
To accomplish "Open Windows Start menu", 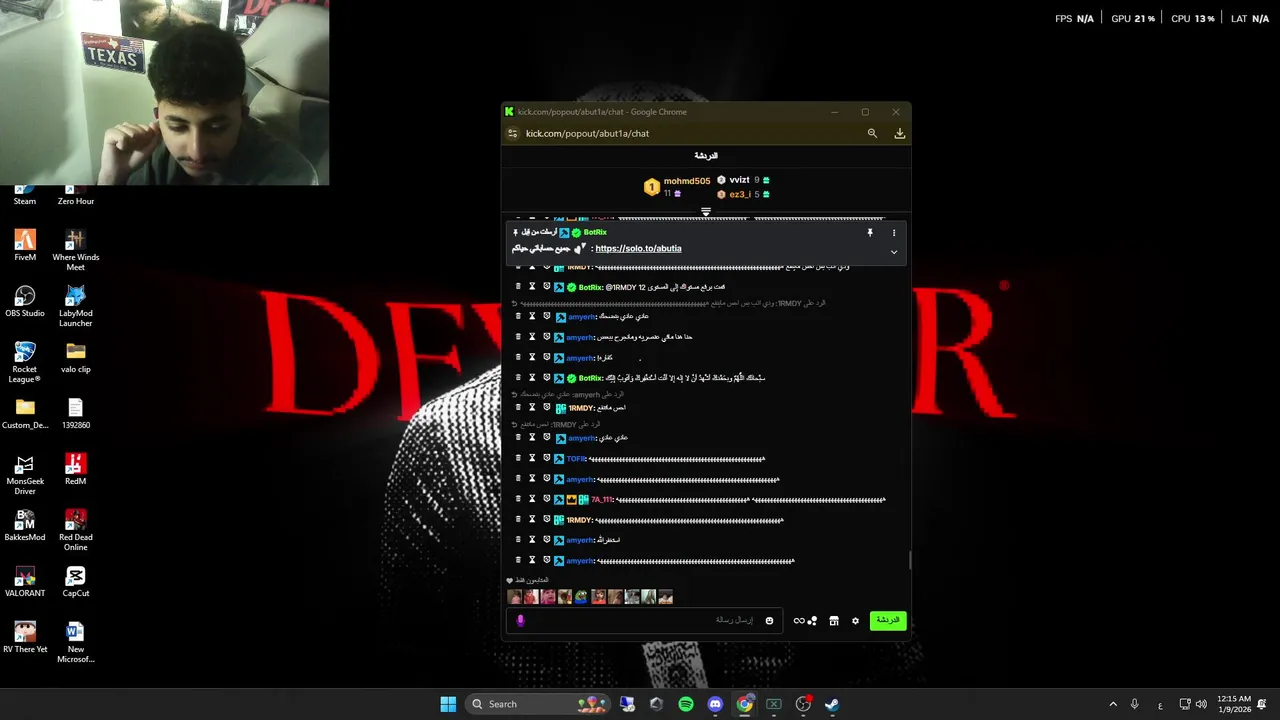I will tap(448, 704).
